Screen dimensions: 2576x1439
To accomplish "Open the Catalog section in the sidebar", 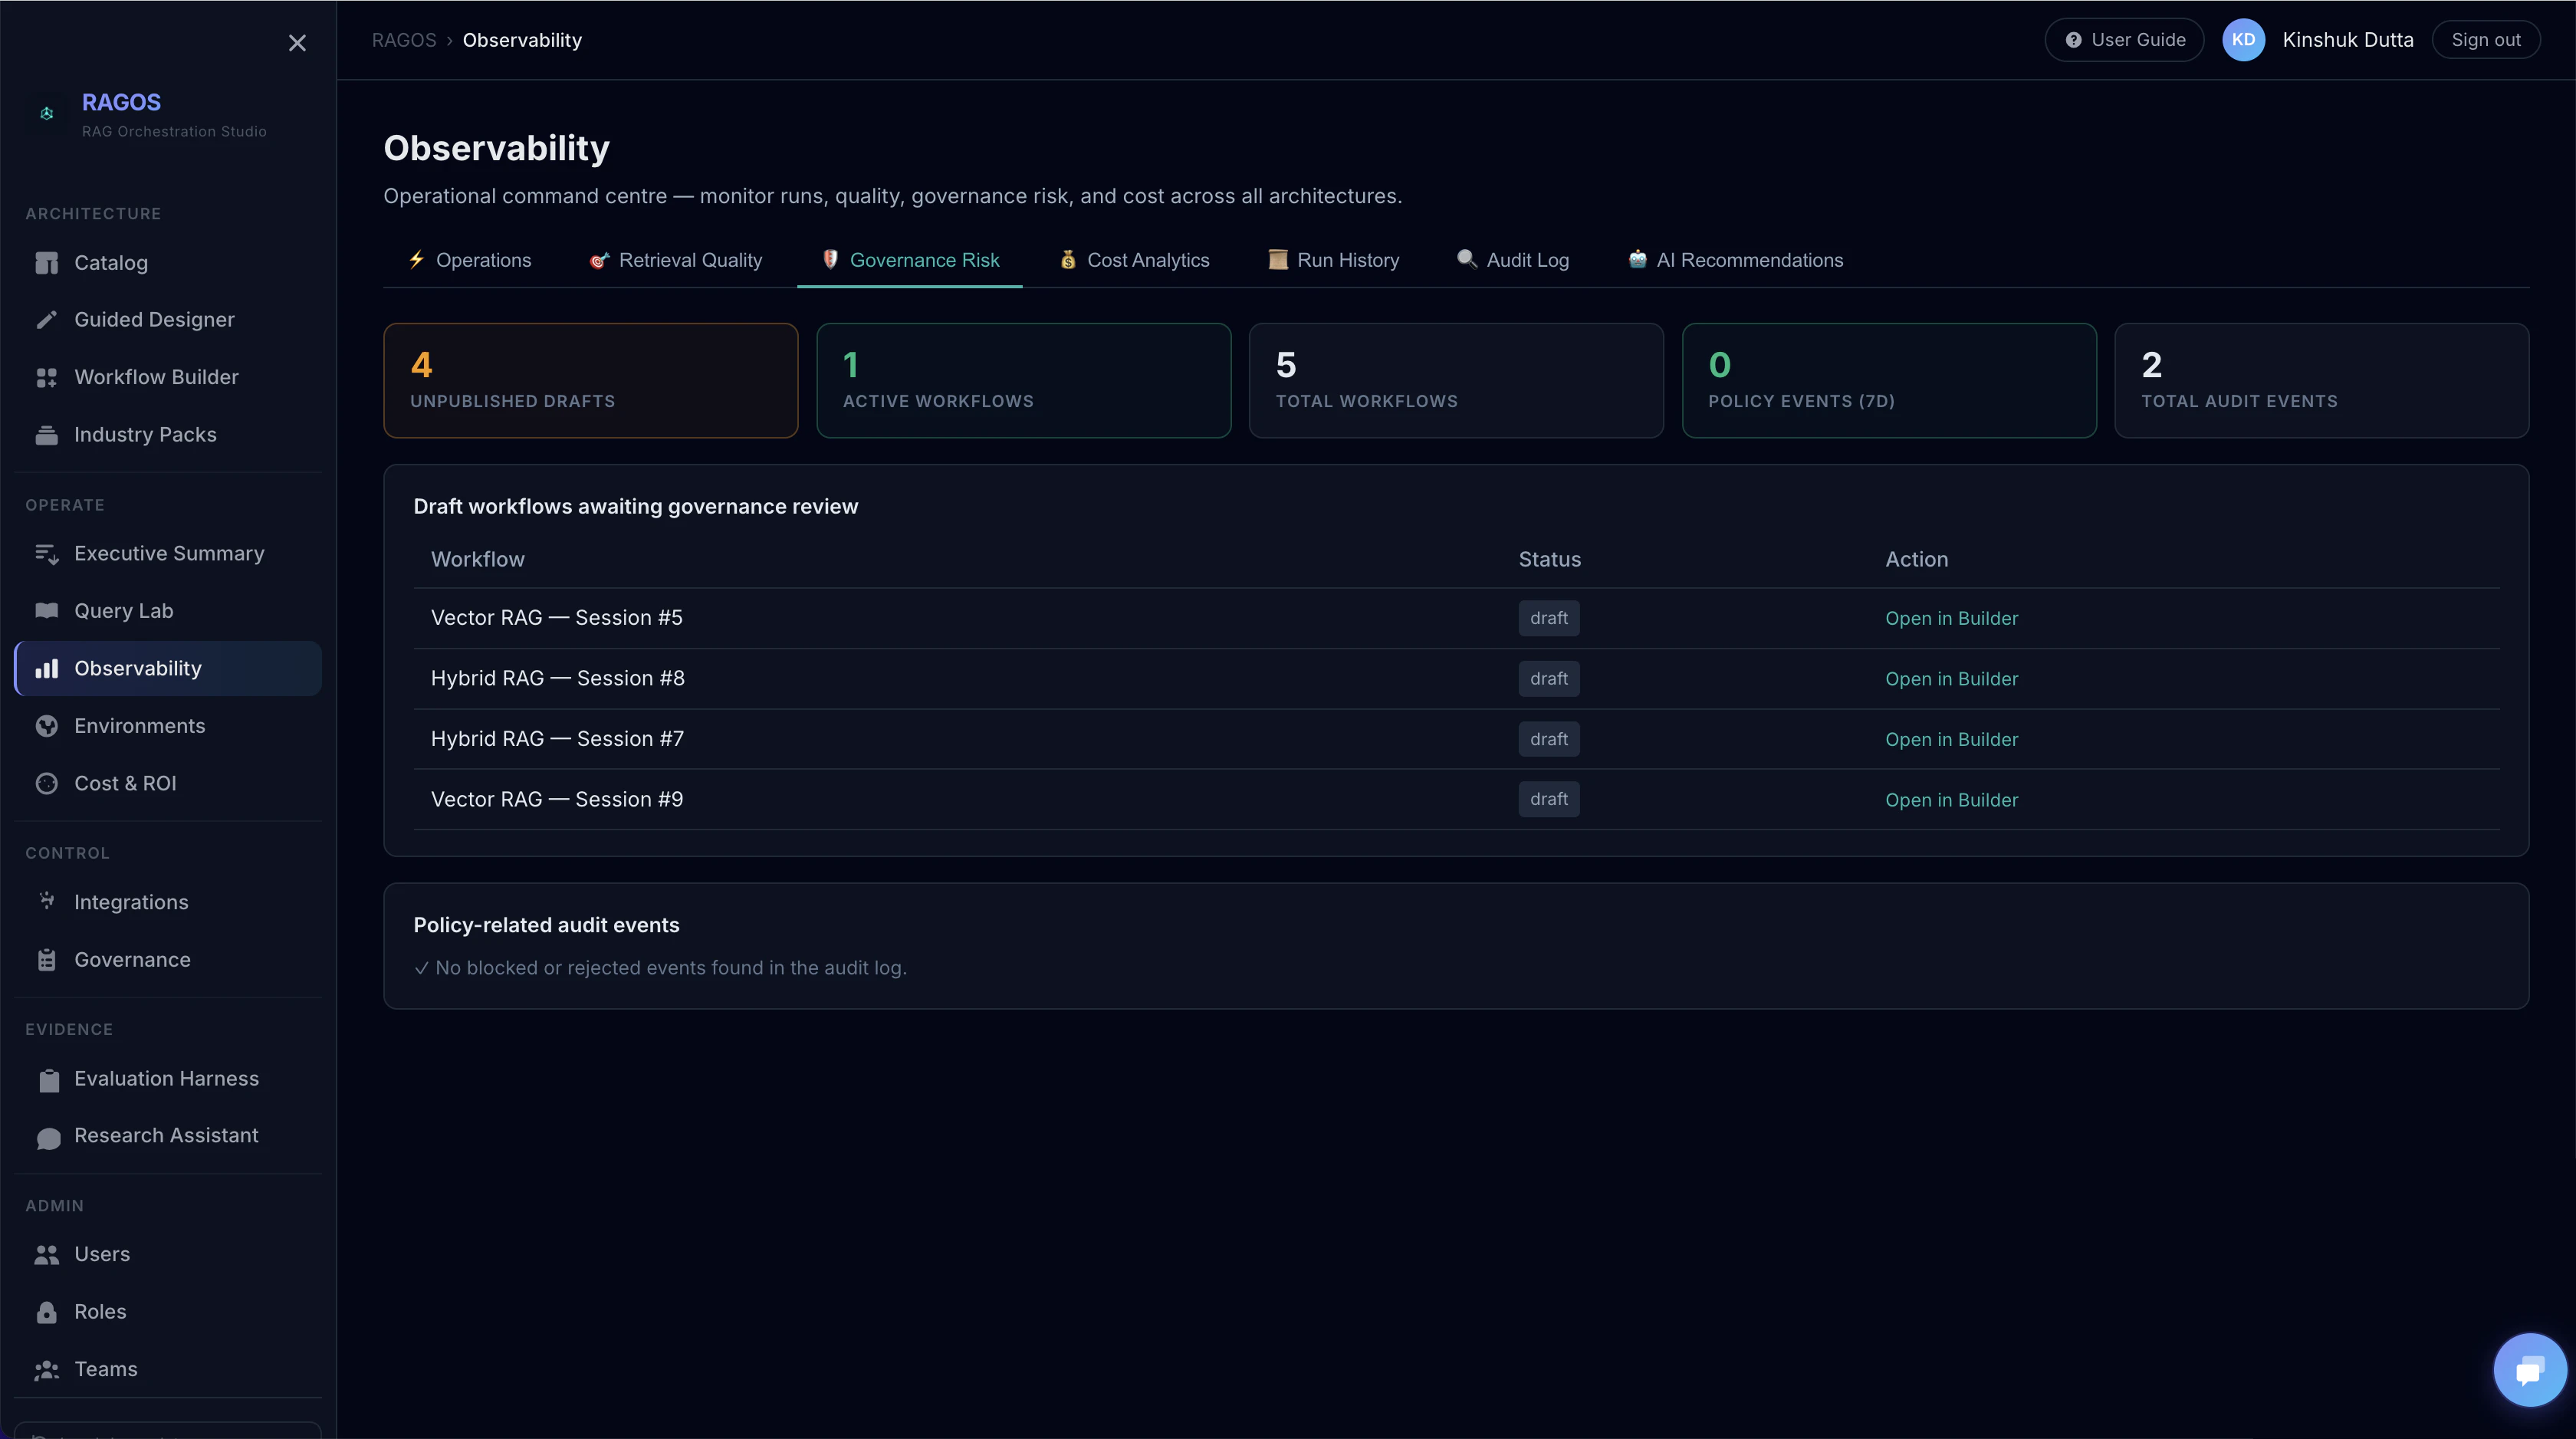I will pyautogui.click(x=110, y=262).
